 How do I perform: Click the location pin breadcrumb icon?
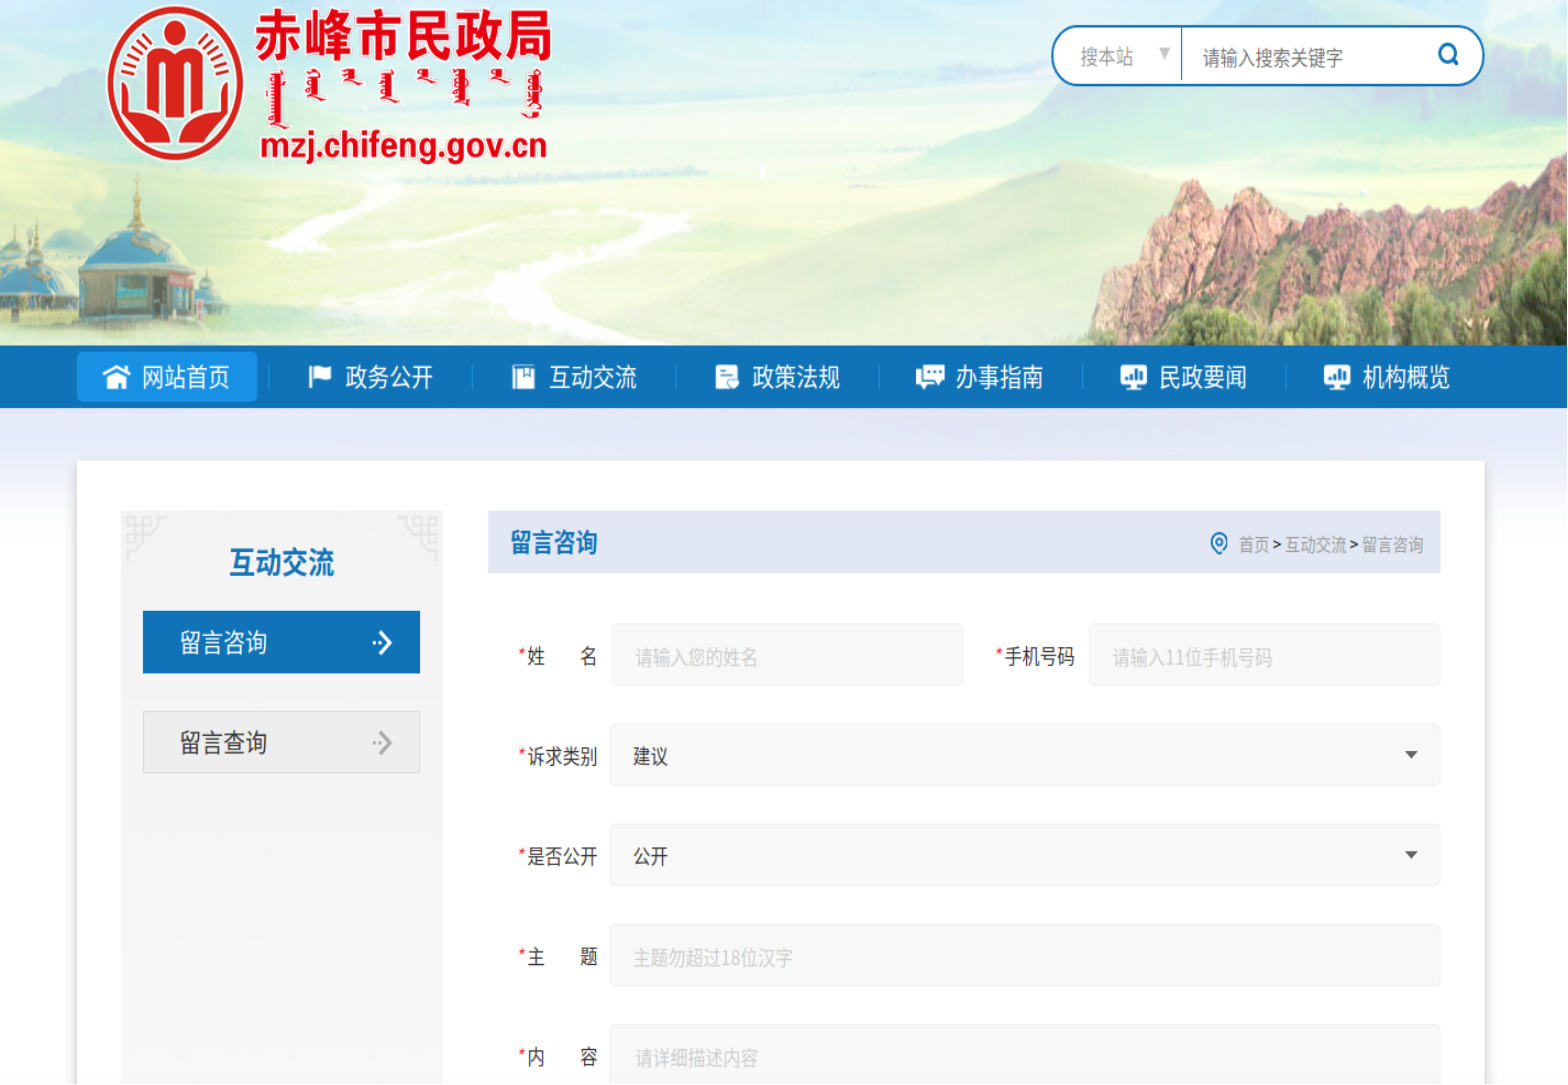1219,543
